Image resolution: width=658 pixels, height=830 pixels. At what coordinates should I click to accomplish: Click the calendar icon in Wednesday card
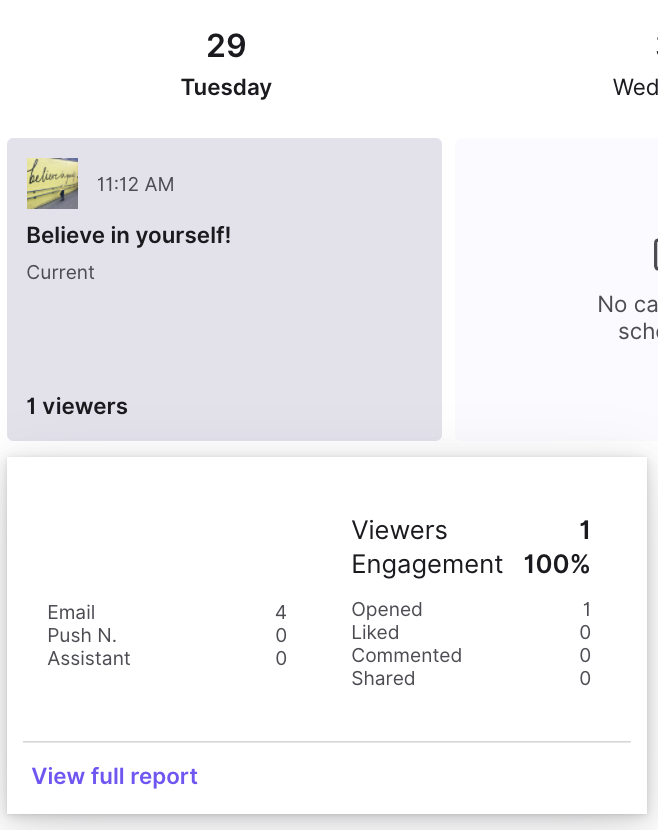tap(655, 254)
